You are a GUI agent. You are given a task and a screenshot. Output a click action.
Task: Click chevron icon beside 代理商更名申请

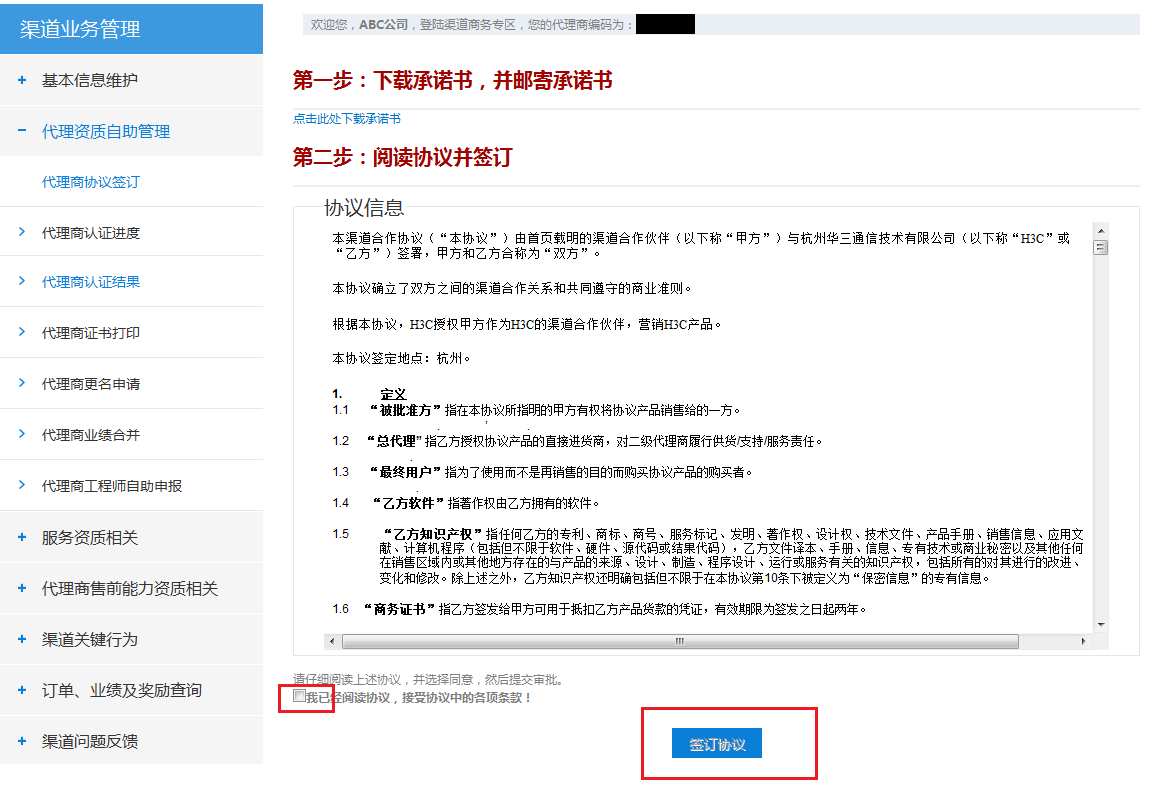click(x=22, y=383)
